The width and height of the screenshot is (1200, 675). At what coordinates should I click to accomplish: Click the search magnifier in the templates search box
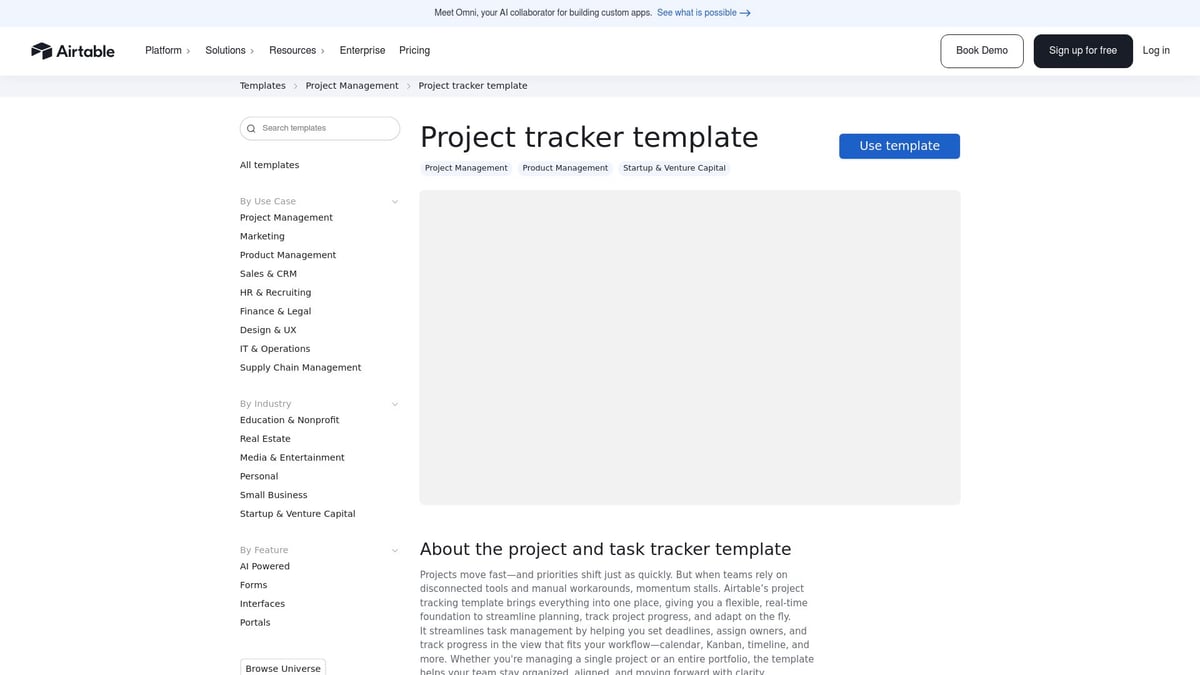(x=251, y=128)
